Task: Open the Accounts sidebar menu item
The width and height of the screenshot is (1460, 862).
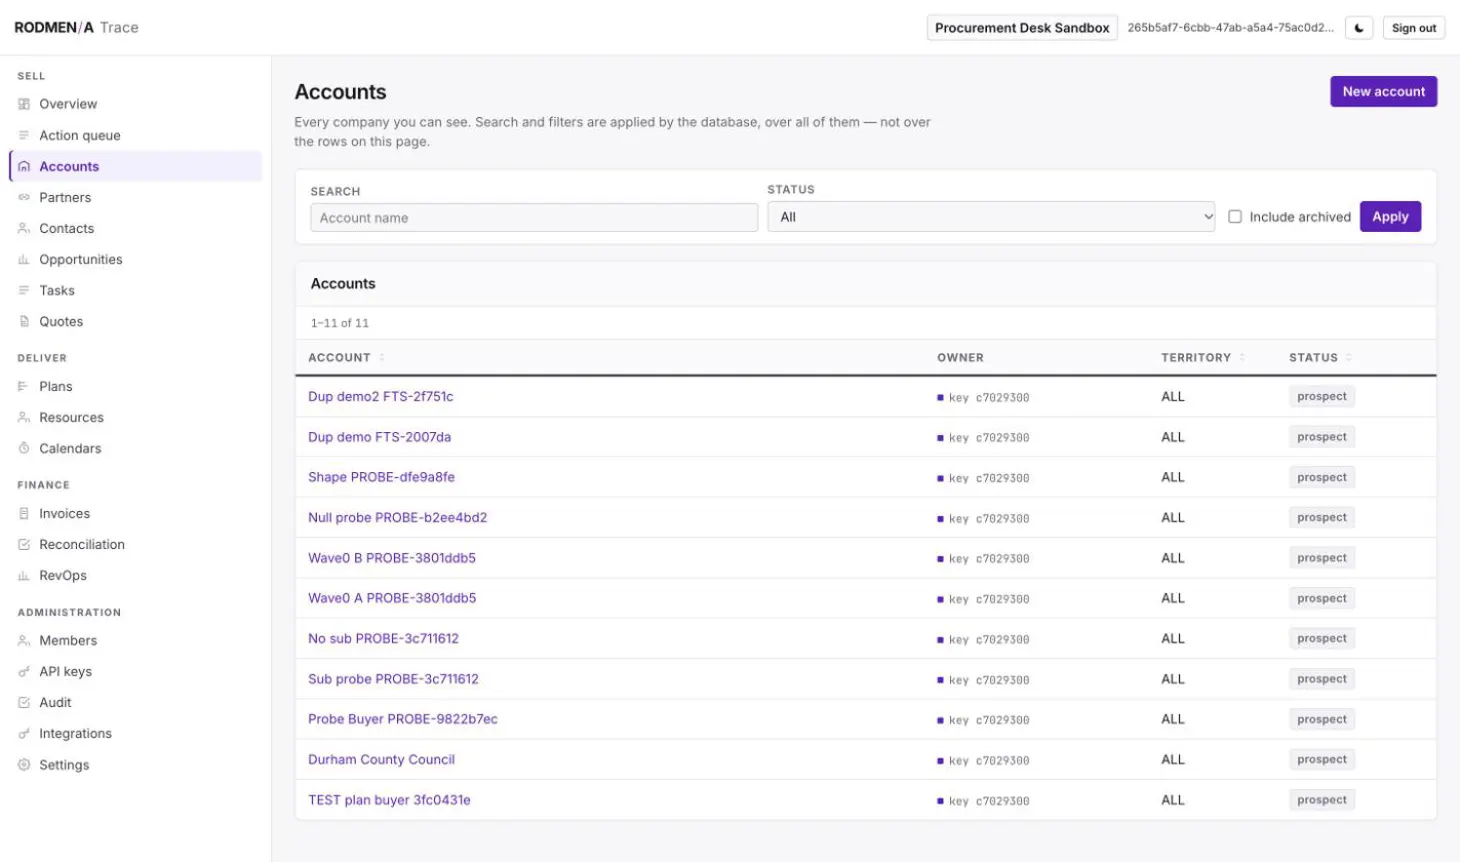Action: (136, 166)
